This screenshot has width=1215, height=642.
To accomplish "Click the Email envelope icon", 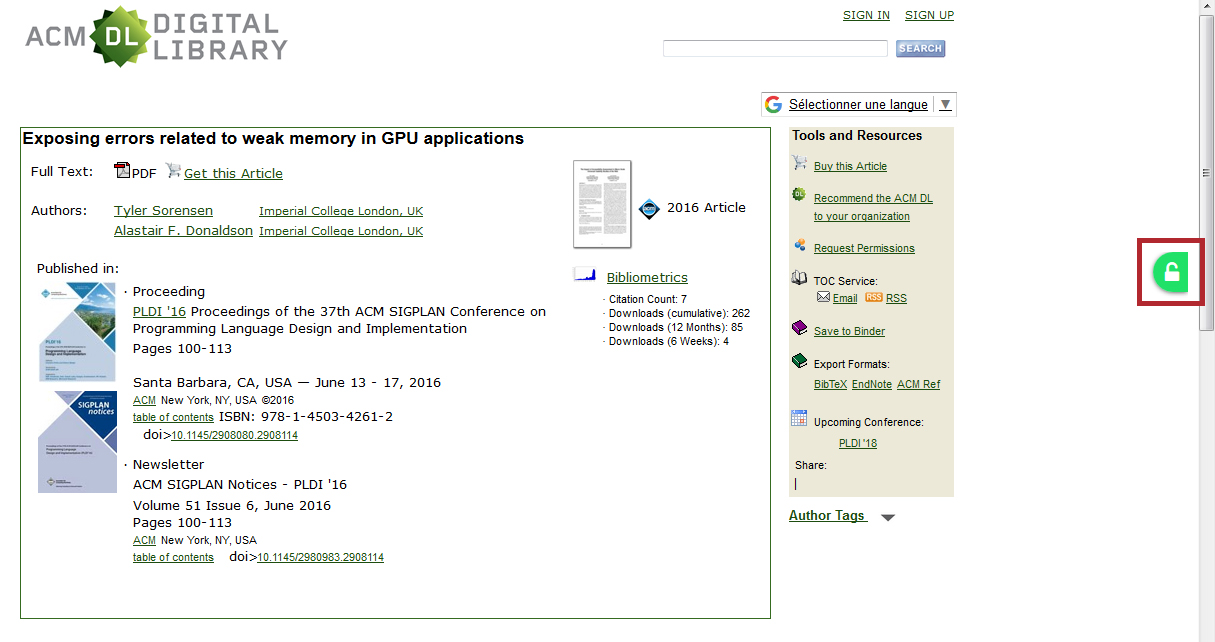I will (x=823, y=297).
